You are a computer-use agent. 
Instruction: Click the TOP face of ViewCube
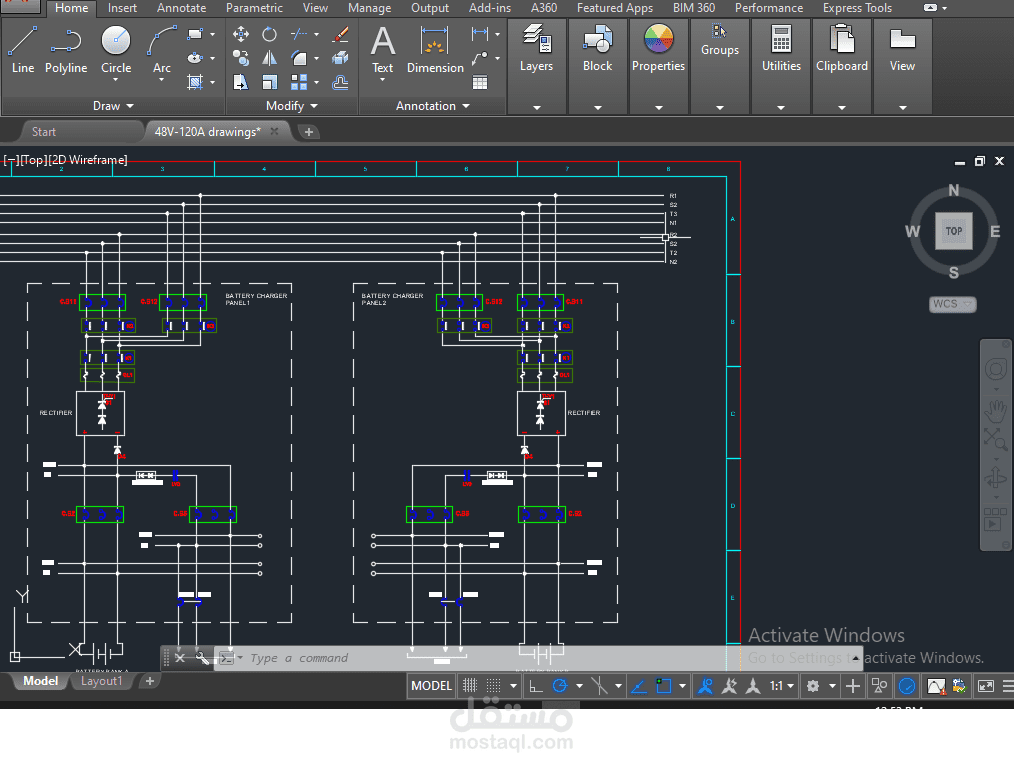[954, 231]
